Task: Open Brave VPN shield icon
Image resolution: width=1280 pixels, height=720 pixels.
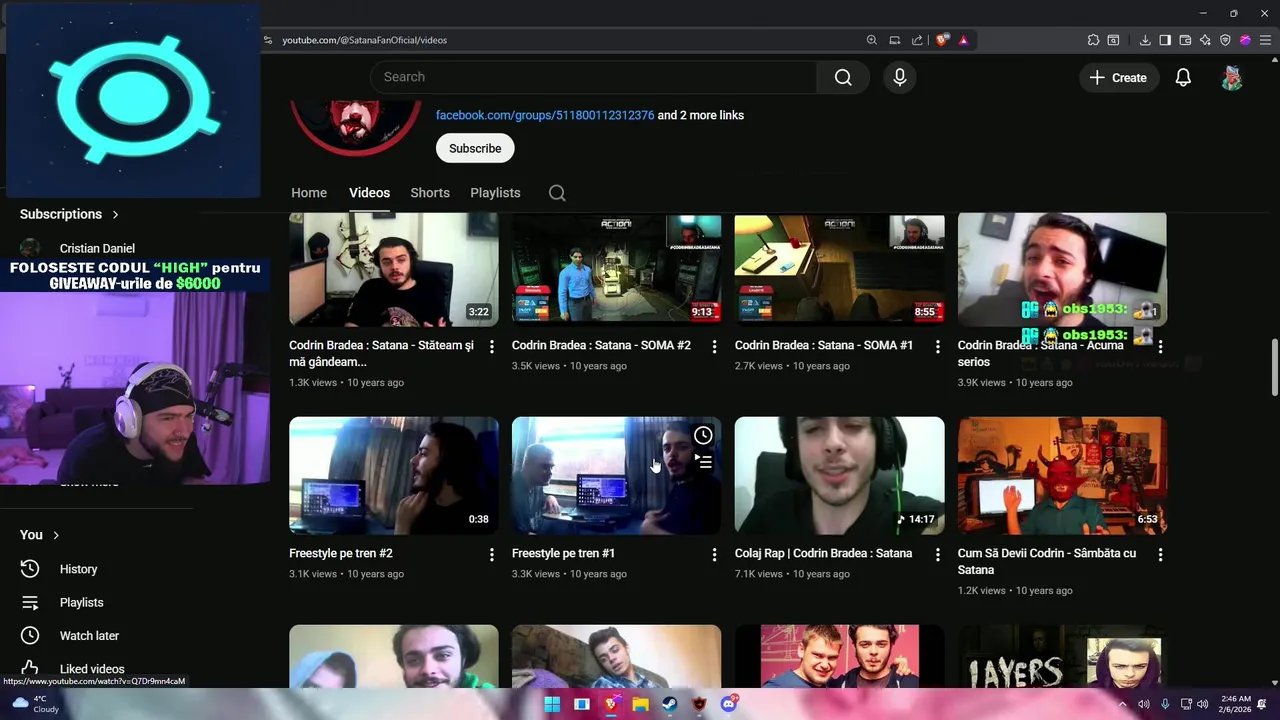Action: tap(1225, 40)
